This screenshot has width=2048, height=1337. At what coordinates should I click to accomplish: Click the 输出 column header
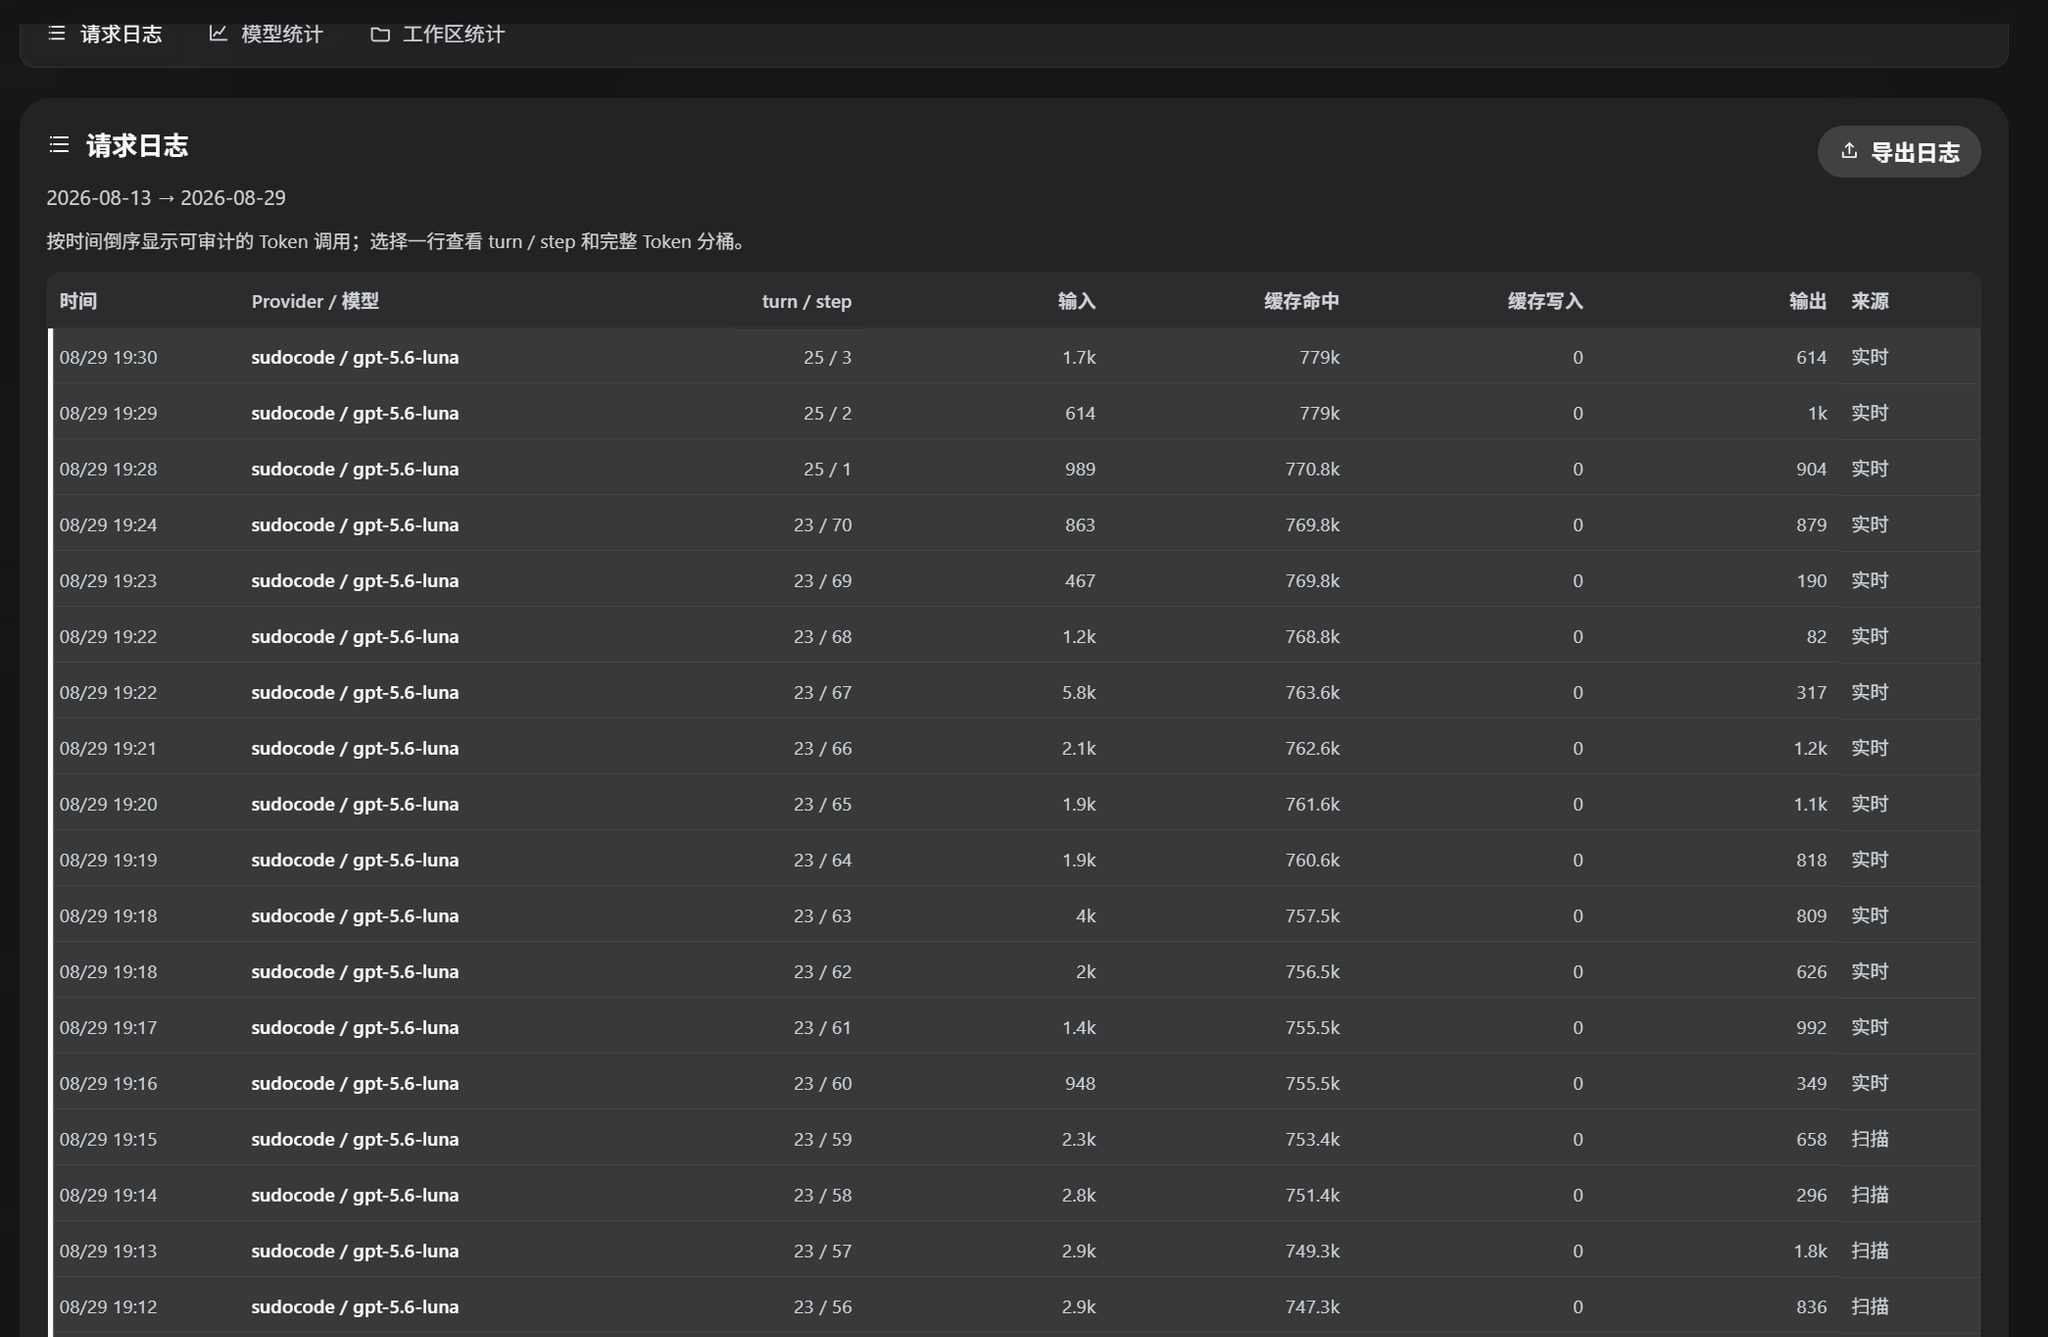[1808, 301]
